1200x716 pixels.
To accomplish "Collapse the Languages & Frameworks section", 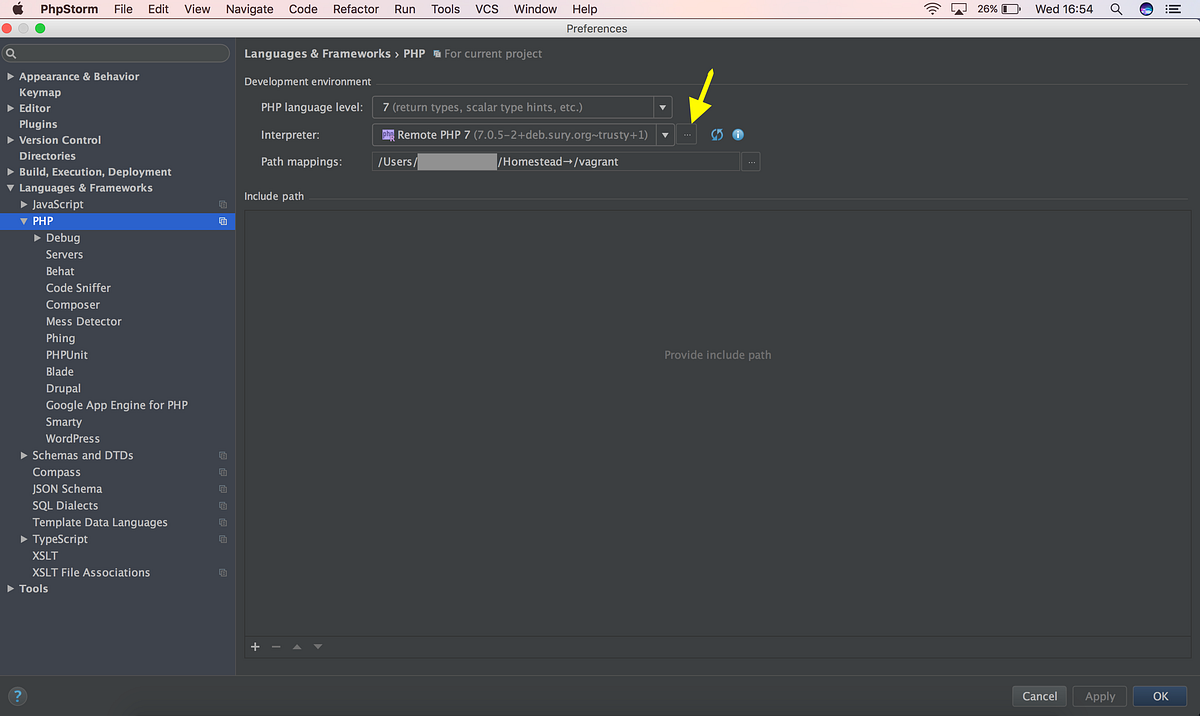I will coord(10,187).
